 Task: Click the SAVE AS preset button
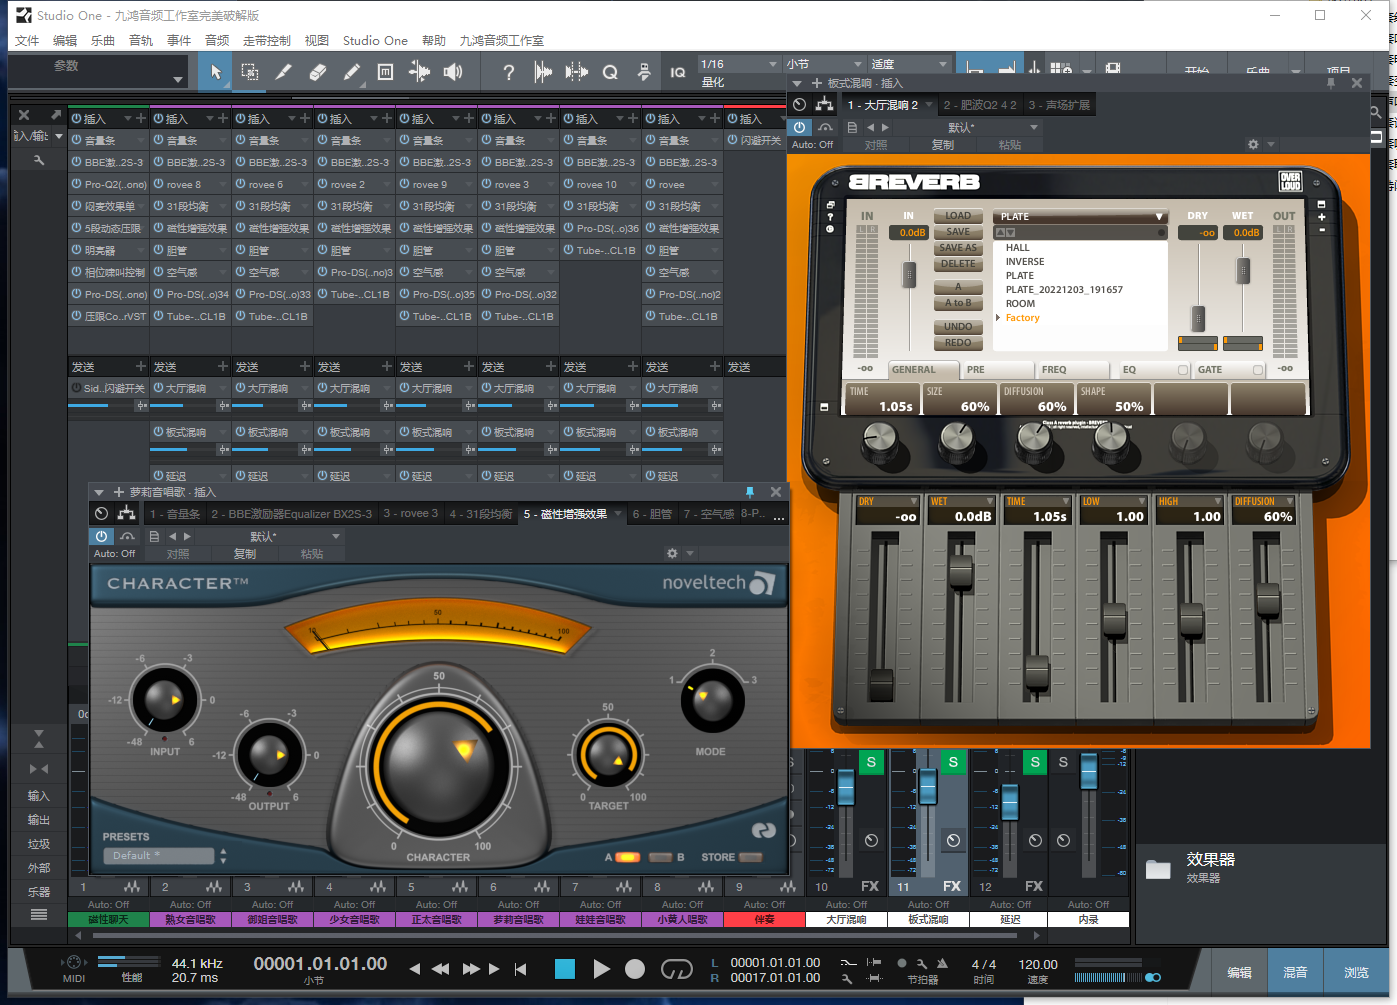(958, 248)
